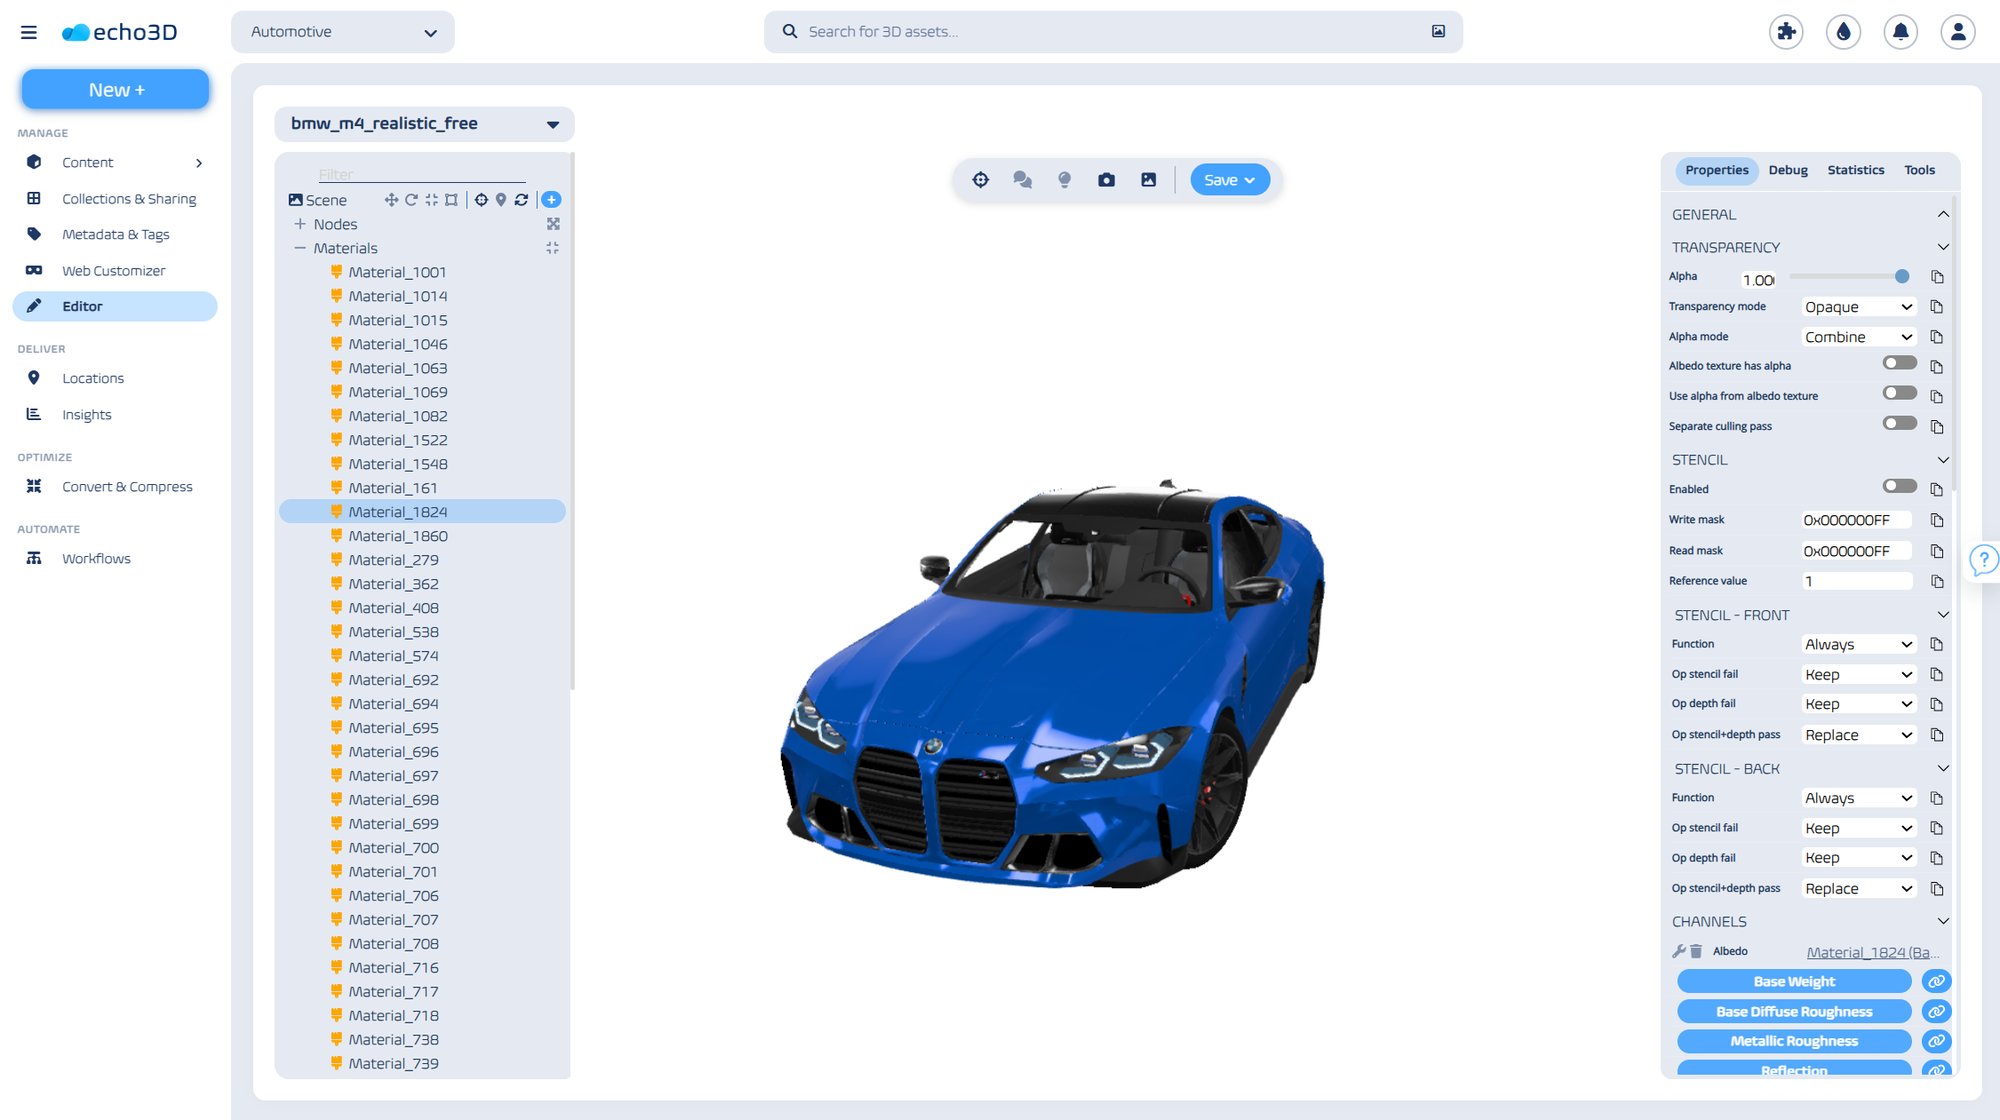2000x1120 pixels.
Task: Open the user profile icon
Action: pyautogui.click(x=1958, y=32)
